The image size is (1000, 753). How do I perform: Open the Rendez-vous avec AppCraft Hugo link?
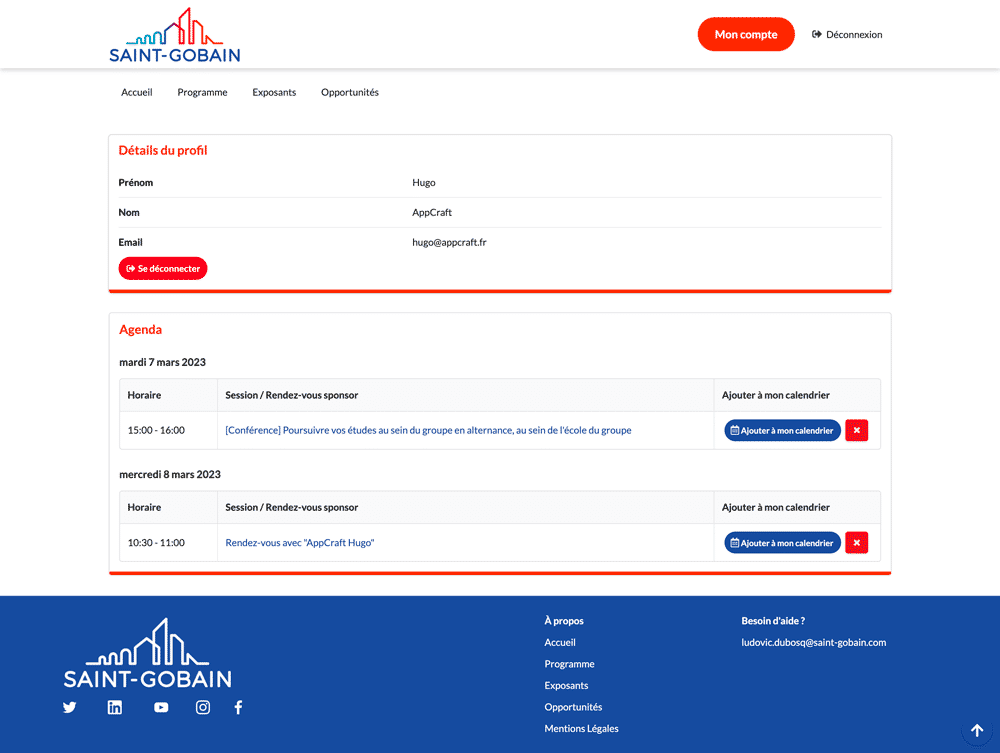[x=300, y=543]
